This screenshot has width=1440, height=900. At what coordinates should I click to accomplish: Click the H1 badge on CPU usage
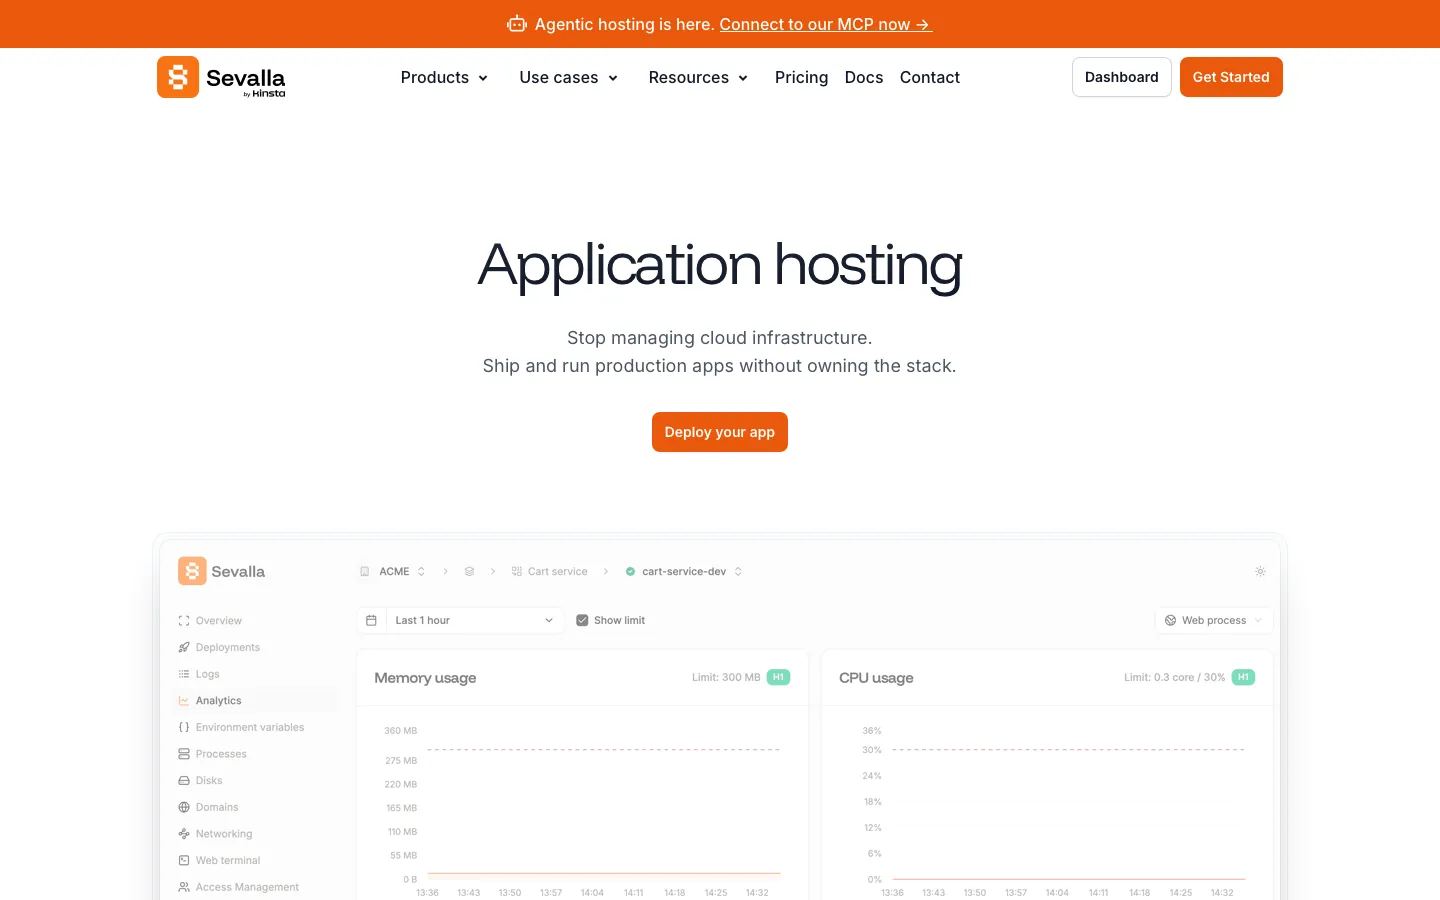pyautogui.click(x=1243, y=677)
